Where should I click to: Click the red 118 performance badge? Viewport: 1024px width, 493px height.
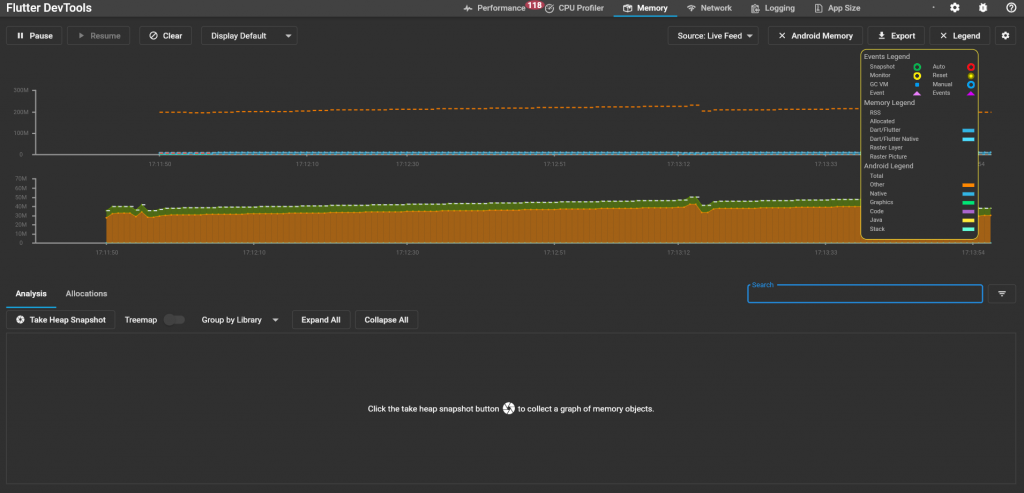pos(534,5)
